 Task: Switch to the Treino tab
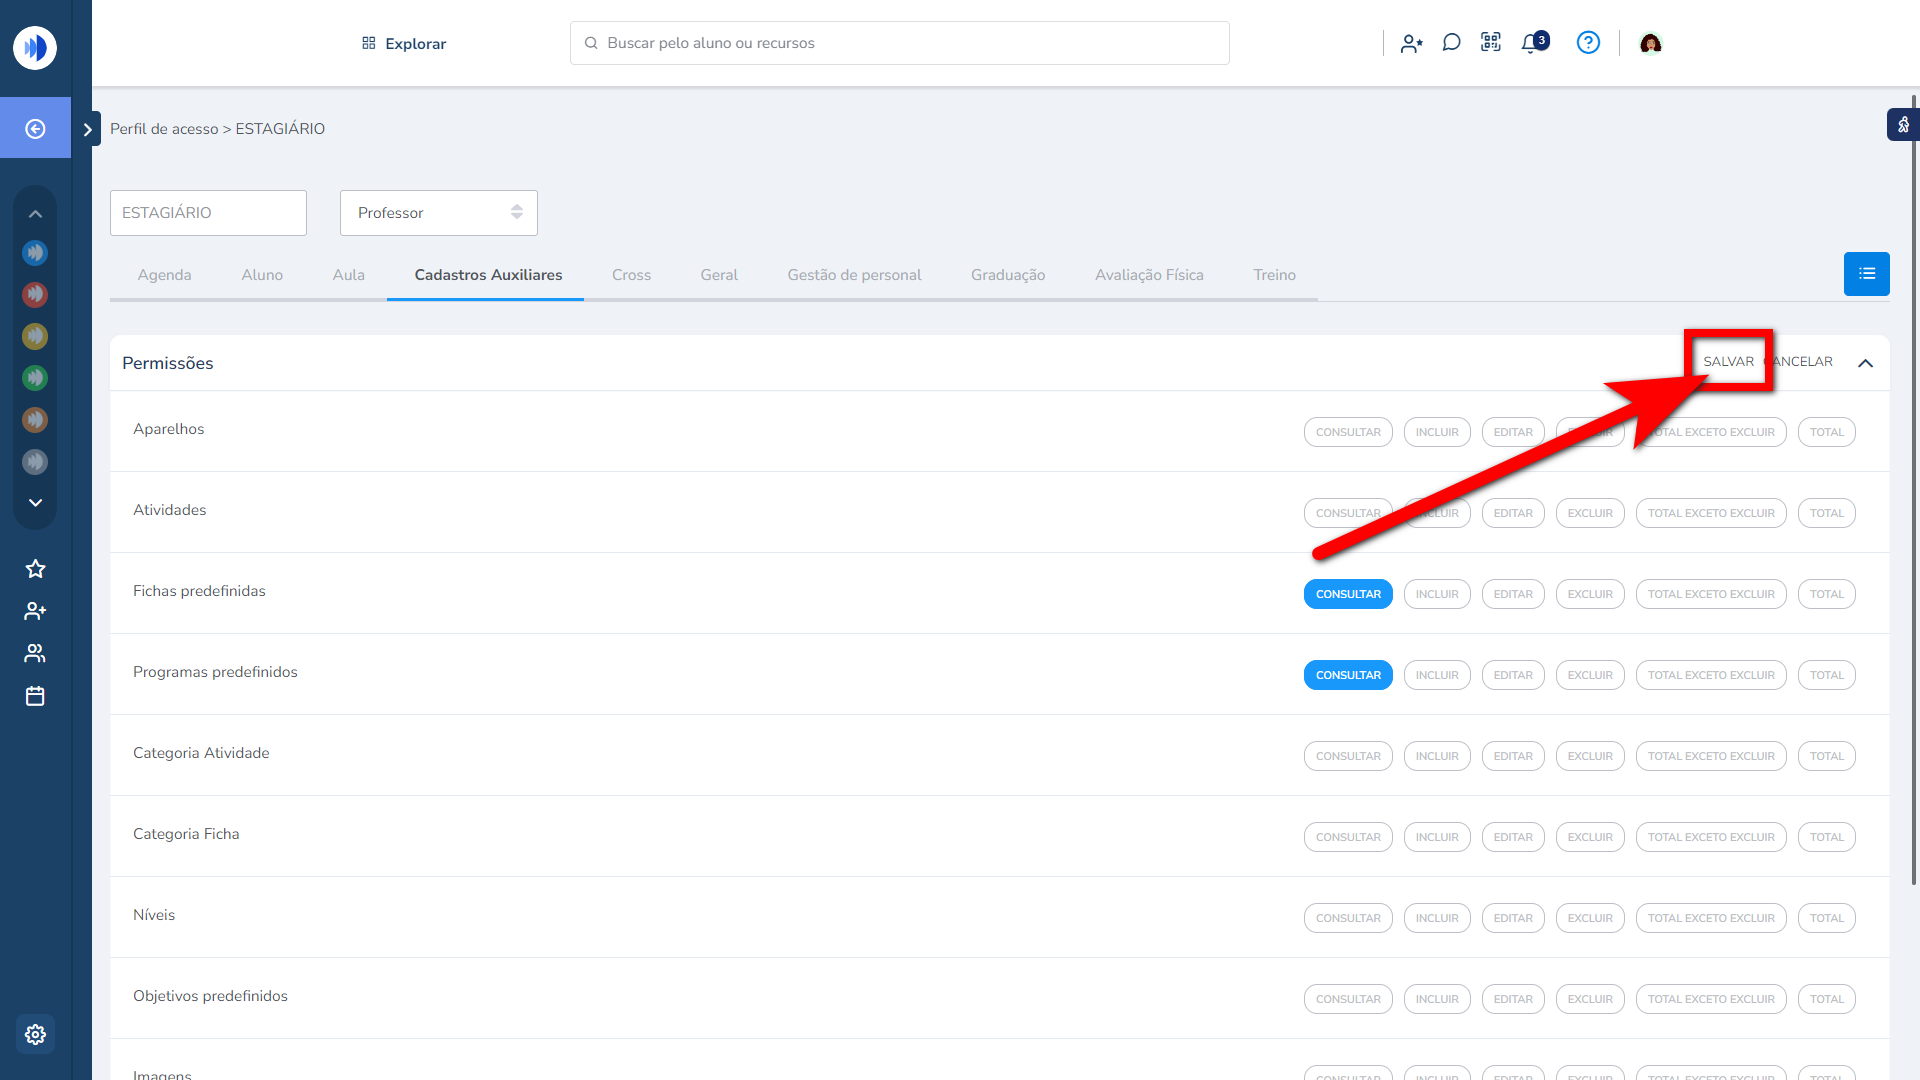tap(1274, 275)
